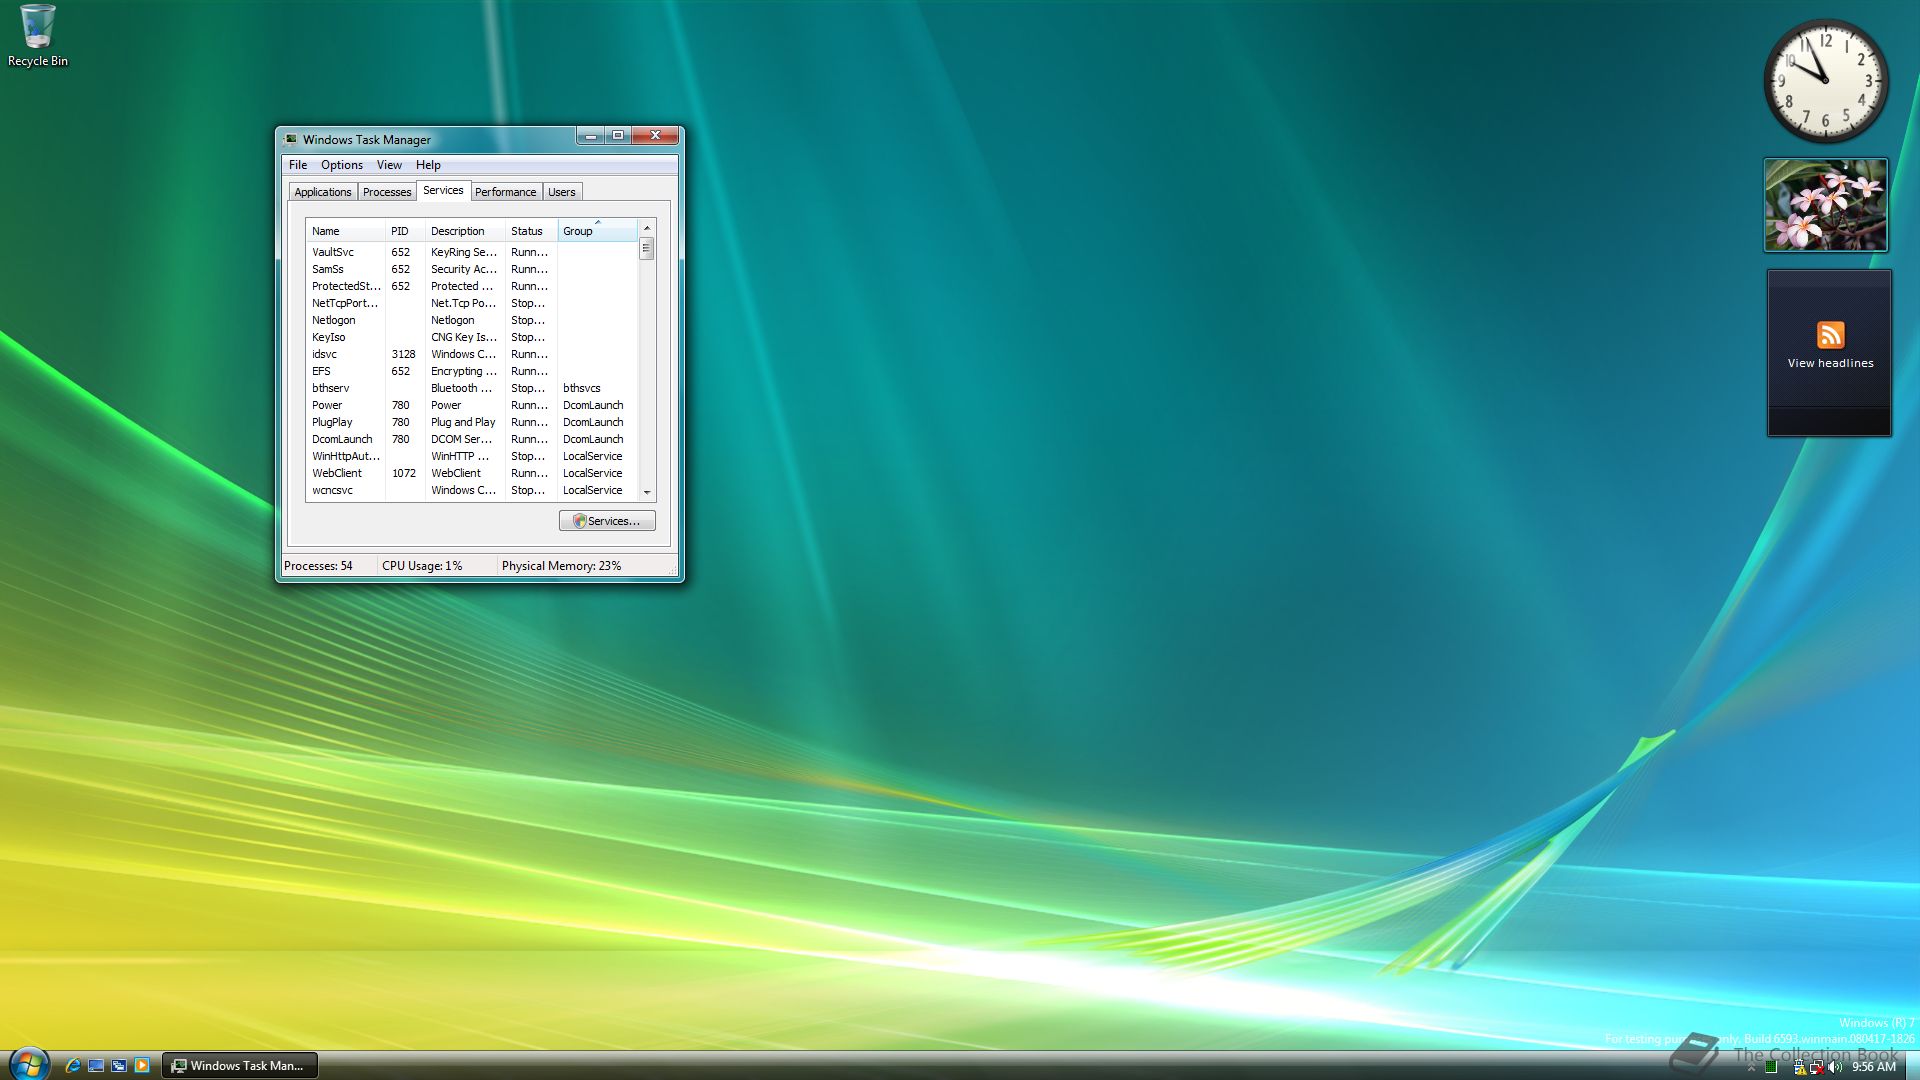Select the WinHttpAut... service row
This screenshot has width=1920, height=1080.
[472, 456]
